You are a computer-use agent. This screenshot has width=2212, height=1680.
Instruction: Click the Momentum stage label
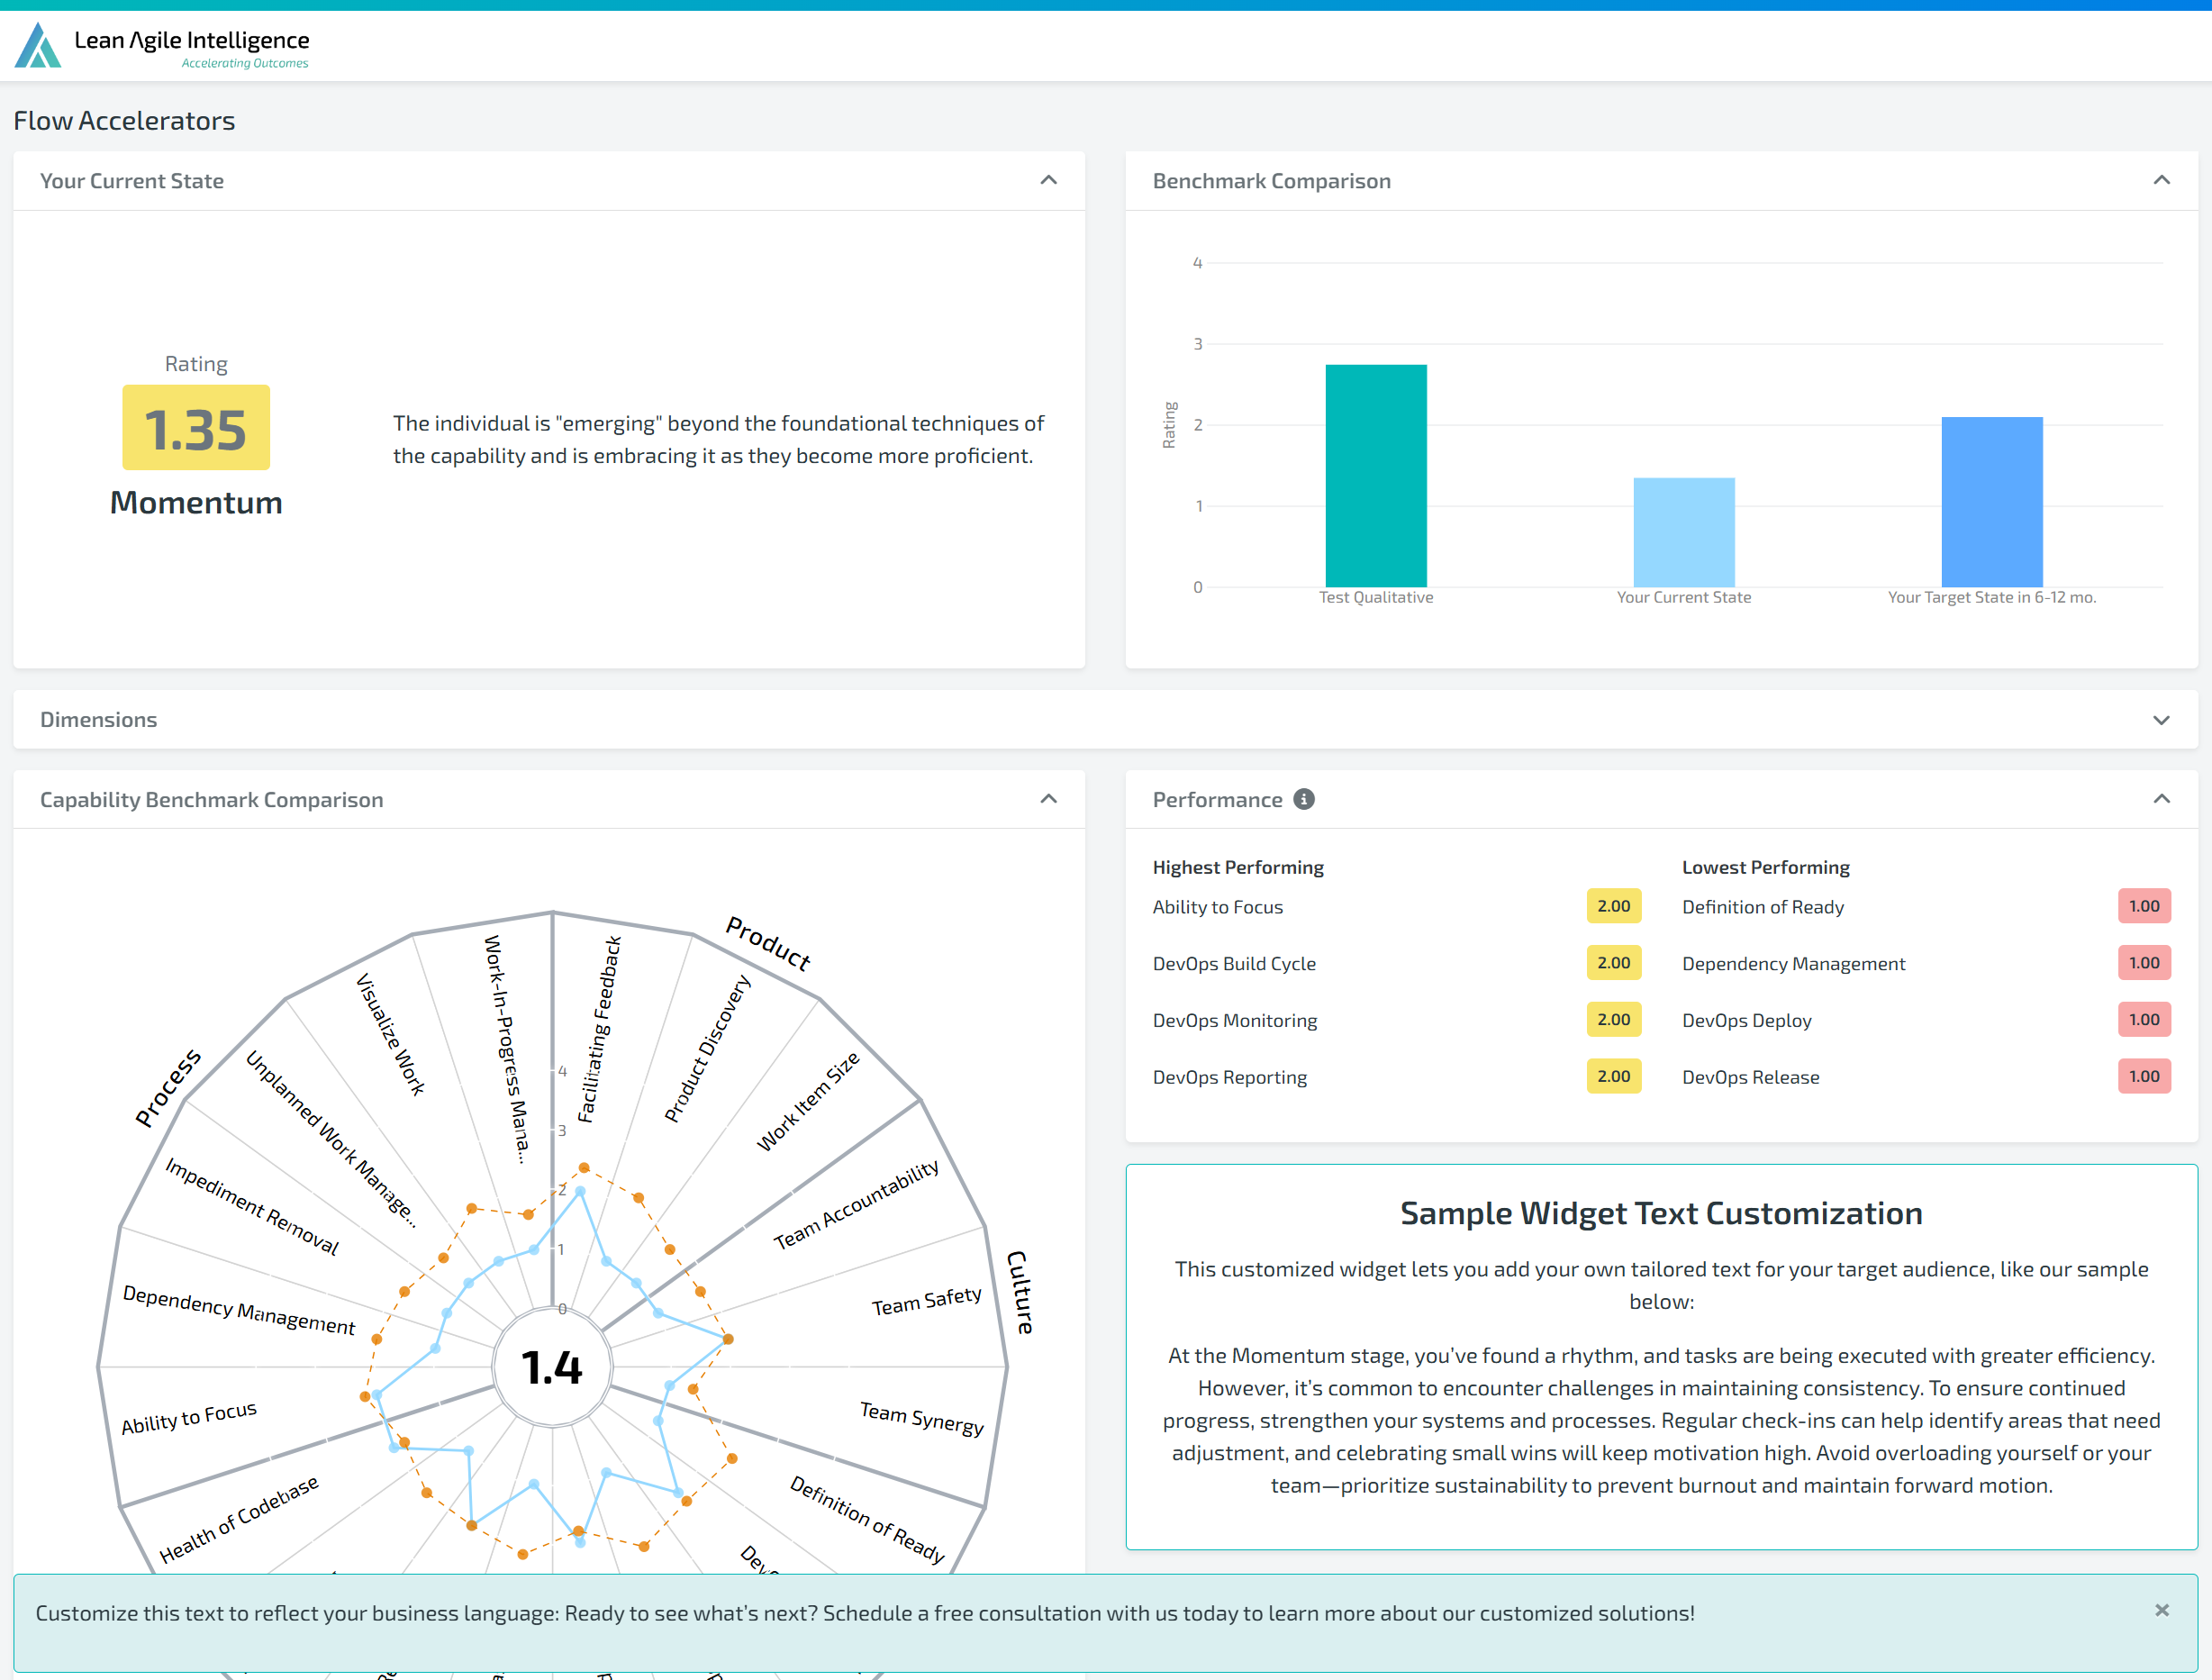point(196,503)
